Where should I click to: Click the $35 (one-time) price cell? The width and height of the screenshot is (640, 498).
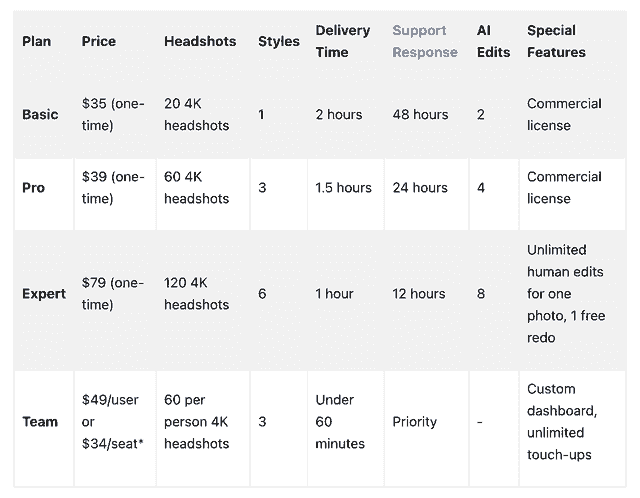[113, 114]
